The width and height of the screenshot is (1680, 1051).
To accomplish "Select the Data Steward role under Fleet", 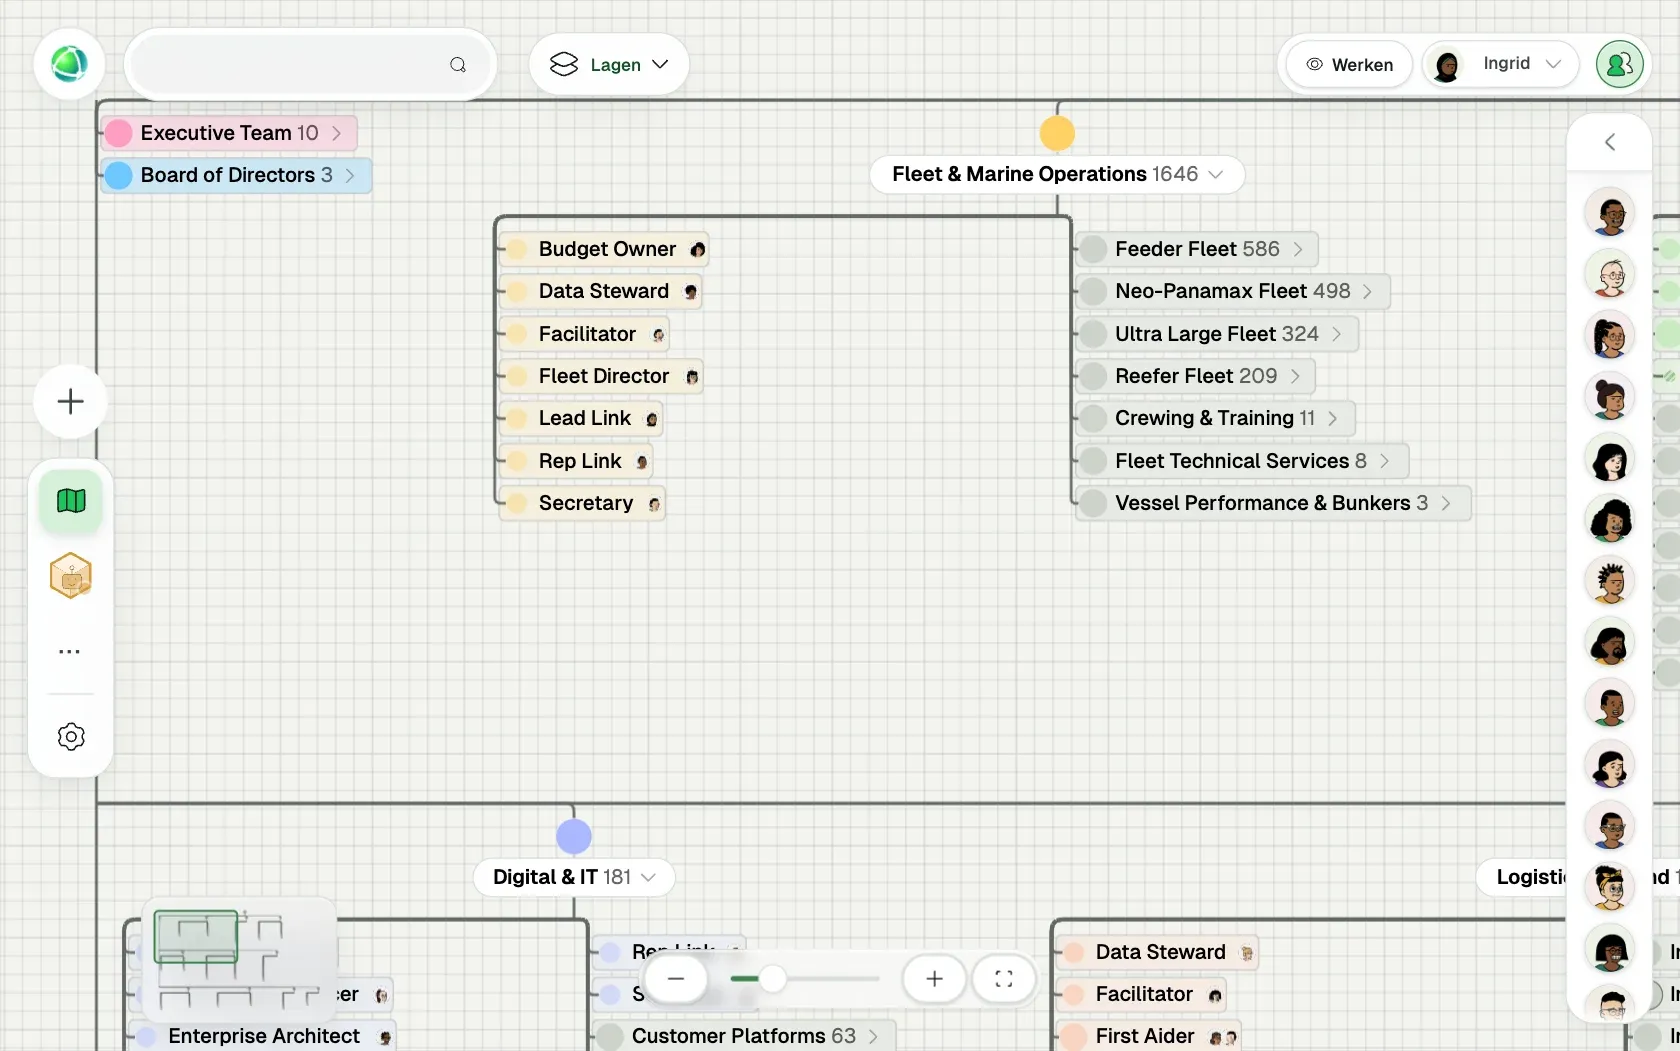I will [601, 291].
